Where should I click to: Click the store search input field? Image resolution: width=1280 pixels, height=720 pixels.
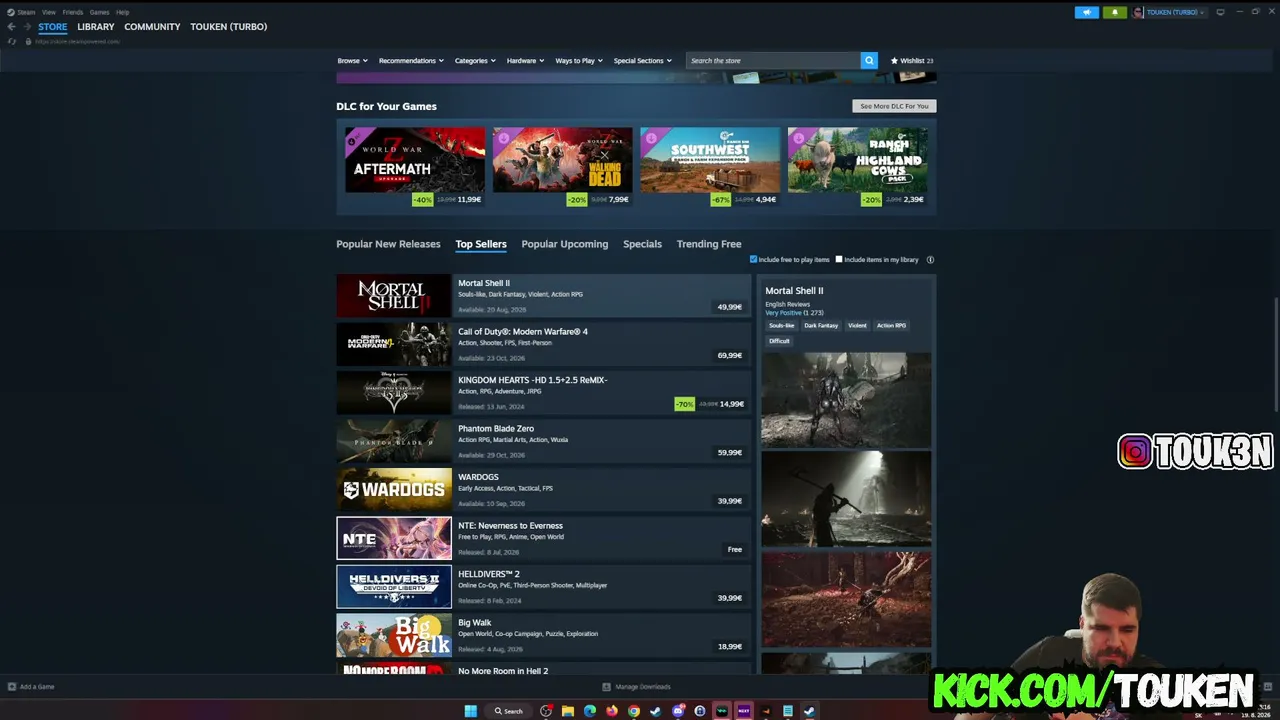click(x=773, y=61)
